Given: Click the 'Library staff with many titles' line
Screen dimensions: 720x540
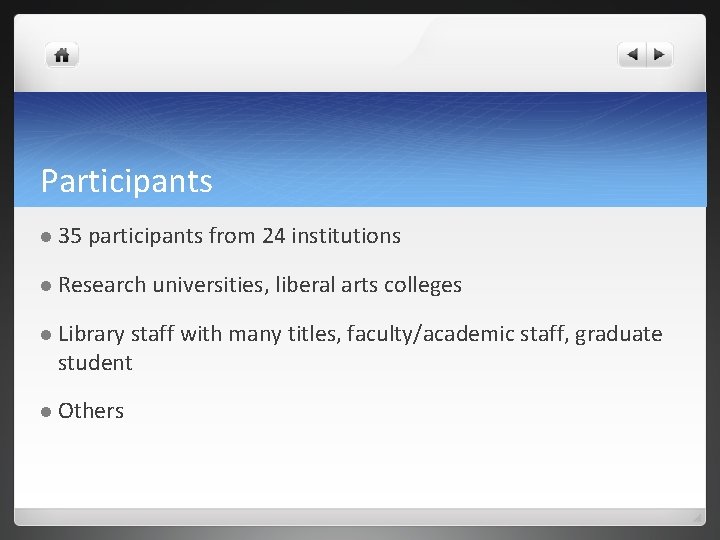Looking at the screenshot, I should pyautogui.click(x=200, y=334).
